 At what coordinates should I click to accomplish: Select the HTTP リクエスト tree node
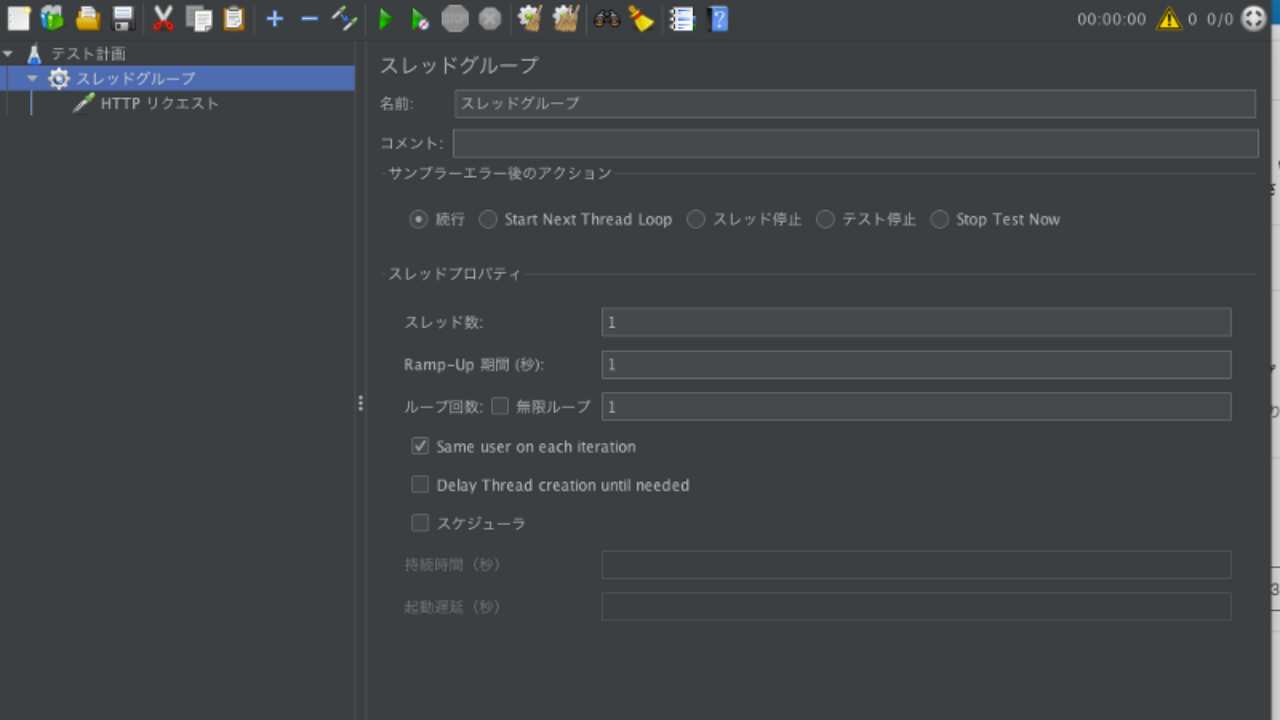click(x=159, y=103)
